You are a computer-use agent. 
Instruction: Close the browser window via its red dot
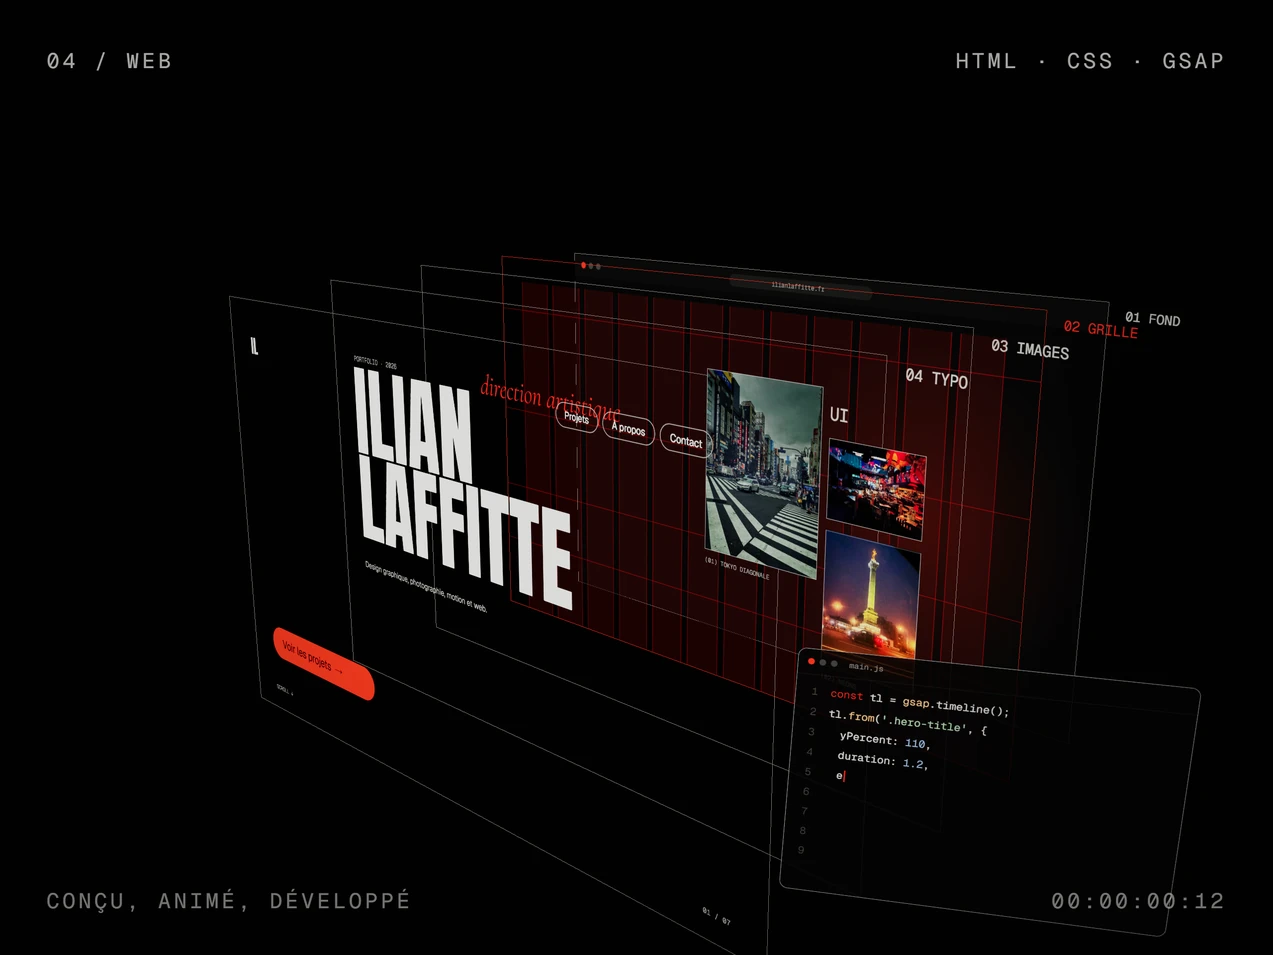tap(583, 265)
